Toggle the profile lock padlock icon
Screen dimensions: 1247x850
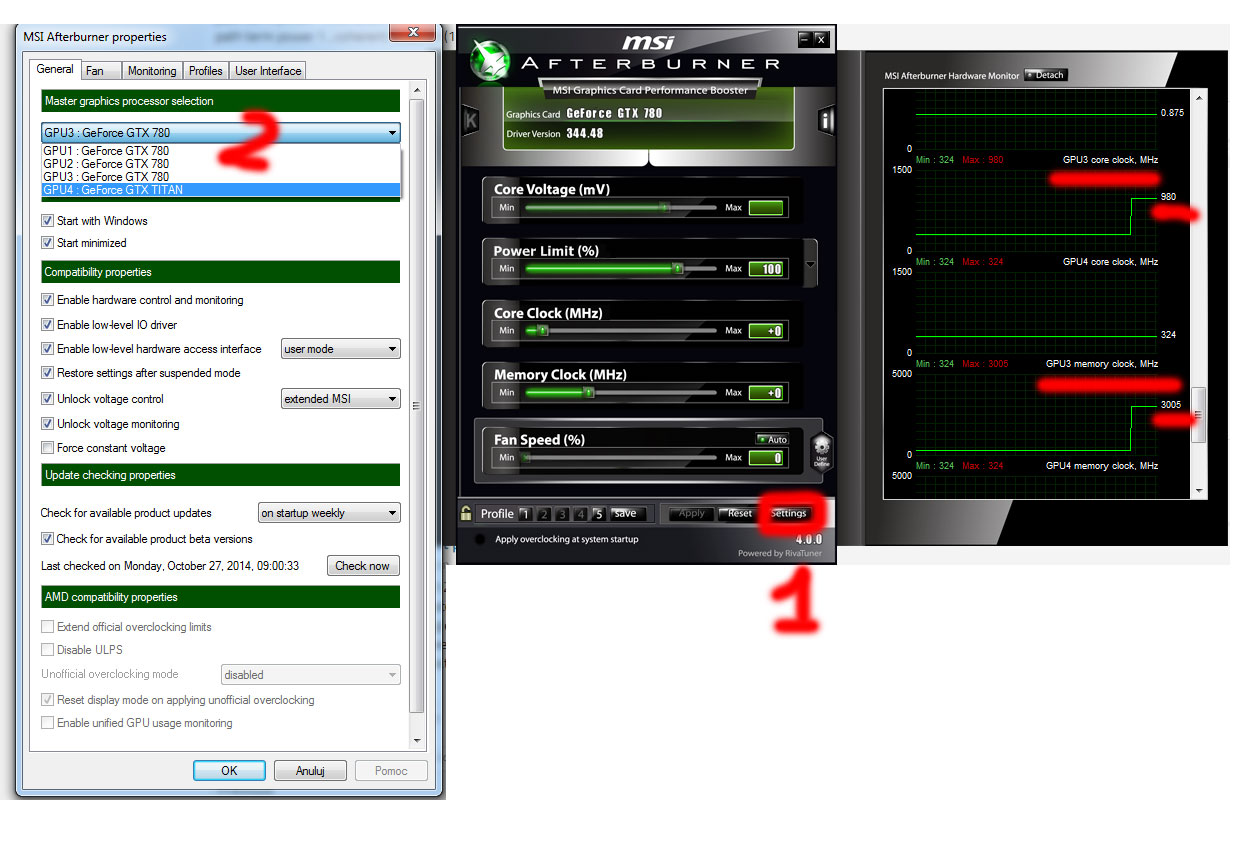click(x=466, y=514)
